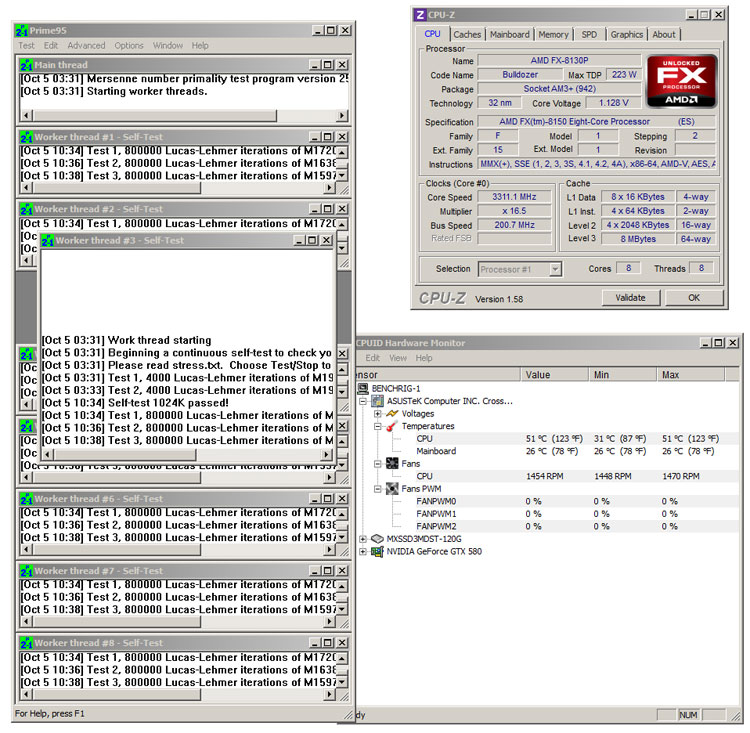Viewport: 750px width, 733px height.
Task: Click the Temperatures thermometer icon
Action: click(x=392, y=426)
